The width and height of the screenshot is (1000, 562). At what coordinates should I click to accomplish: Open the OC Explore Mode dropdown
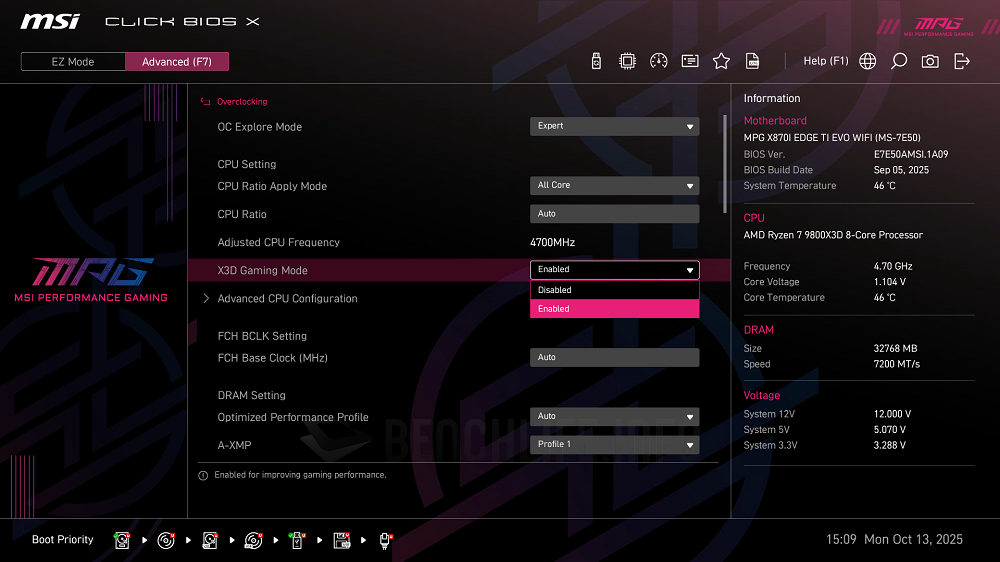[614, 126]
